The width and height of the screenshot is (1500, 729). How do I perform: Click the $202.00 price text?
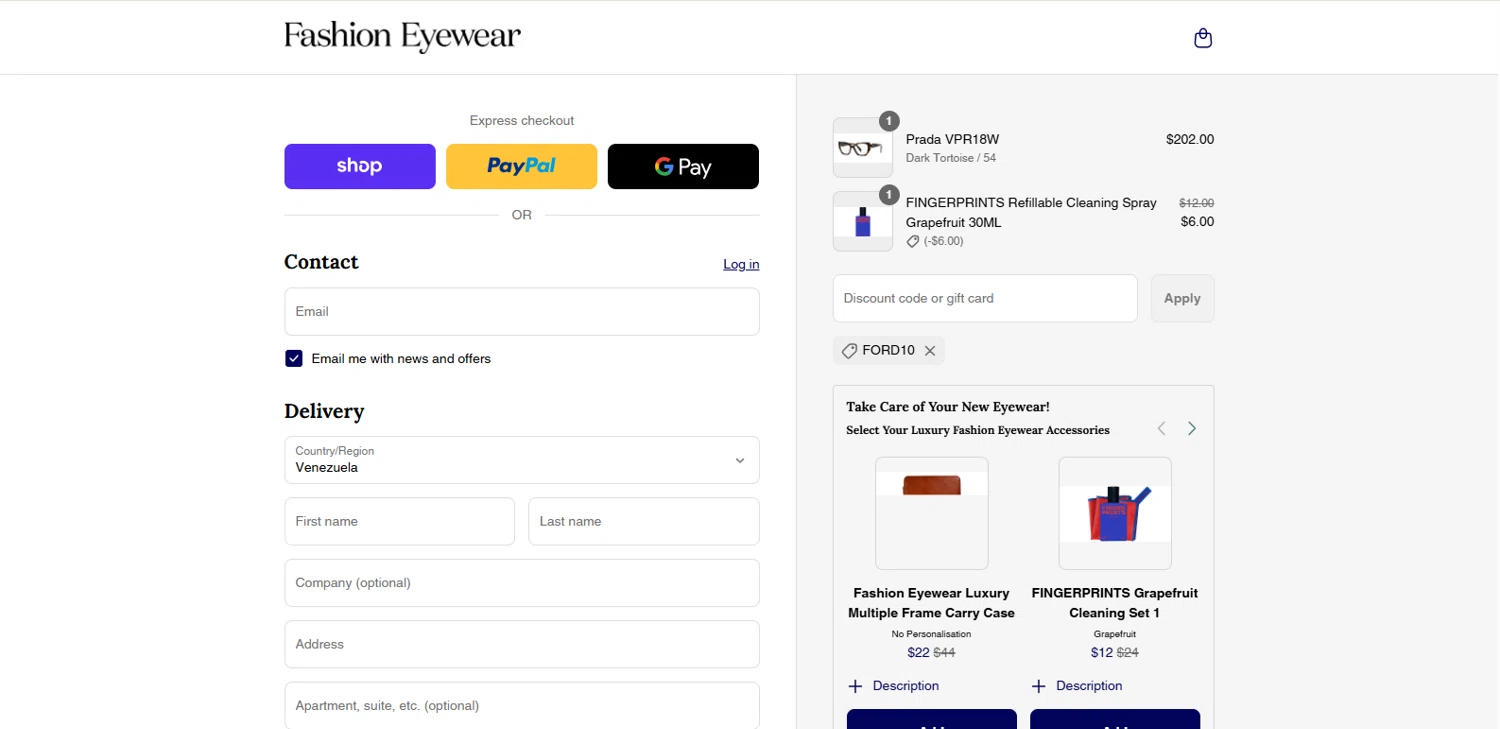point(1190,139)
